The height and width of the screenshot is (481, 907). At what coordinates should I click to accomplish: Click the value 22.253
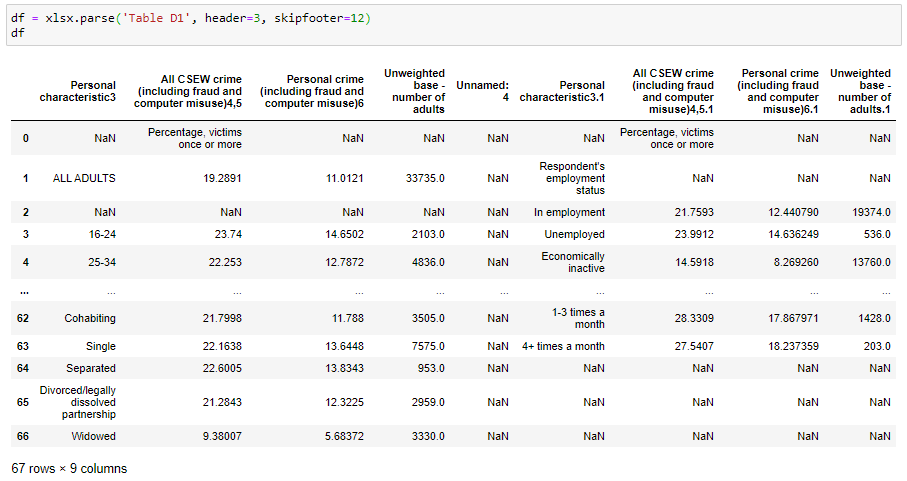[x=225, y=262]
